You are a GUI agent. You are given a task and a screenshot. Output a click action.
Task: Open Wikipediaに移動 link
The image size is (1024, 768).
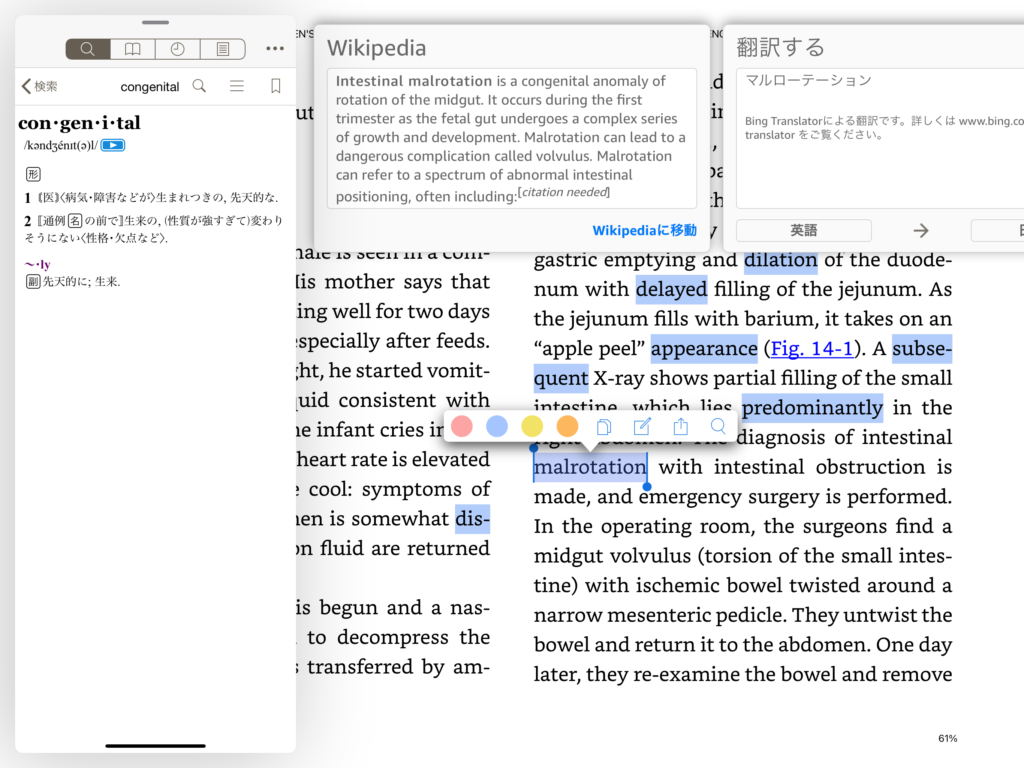click(x=644, y=231)
